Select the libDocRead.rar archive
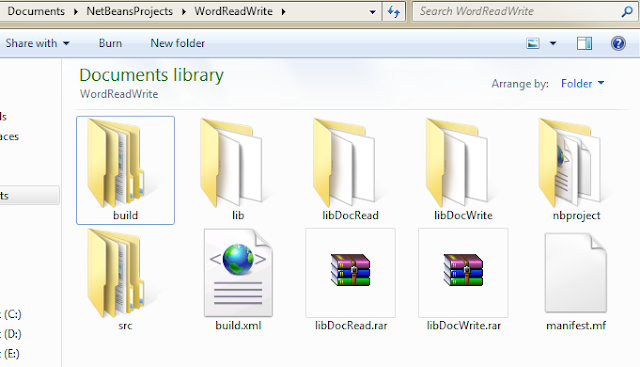 click(351, 281)
